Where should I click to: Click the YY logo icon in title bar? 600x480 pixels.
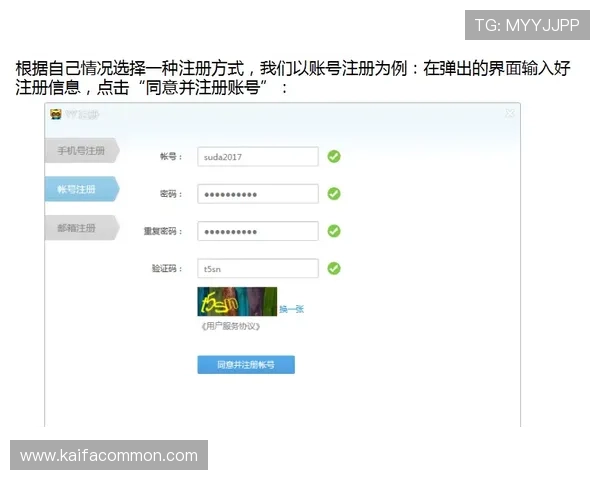[56, 114]
